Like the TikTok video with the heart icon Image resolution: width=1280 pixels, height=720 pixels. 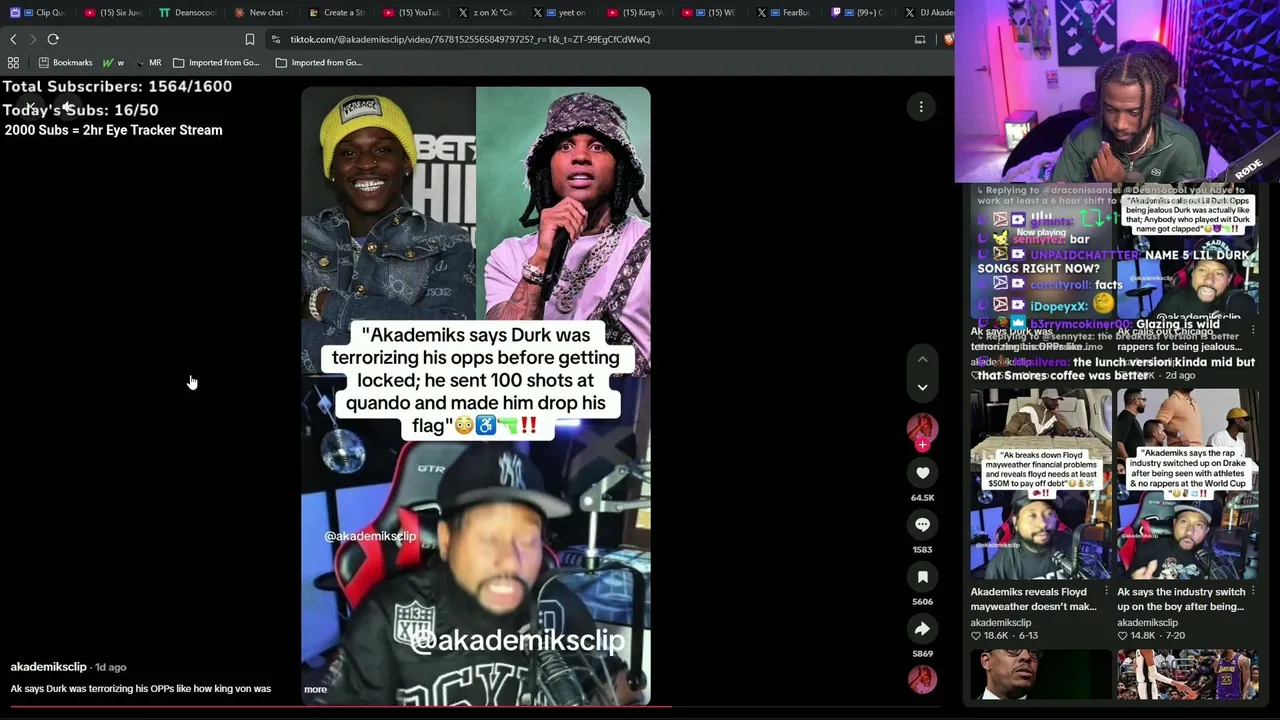tap(922, 473)
